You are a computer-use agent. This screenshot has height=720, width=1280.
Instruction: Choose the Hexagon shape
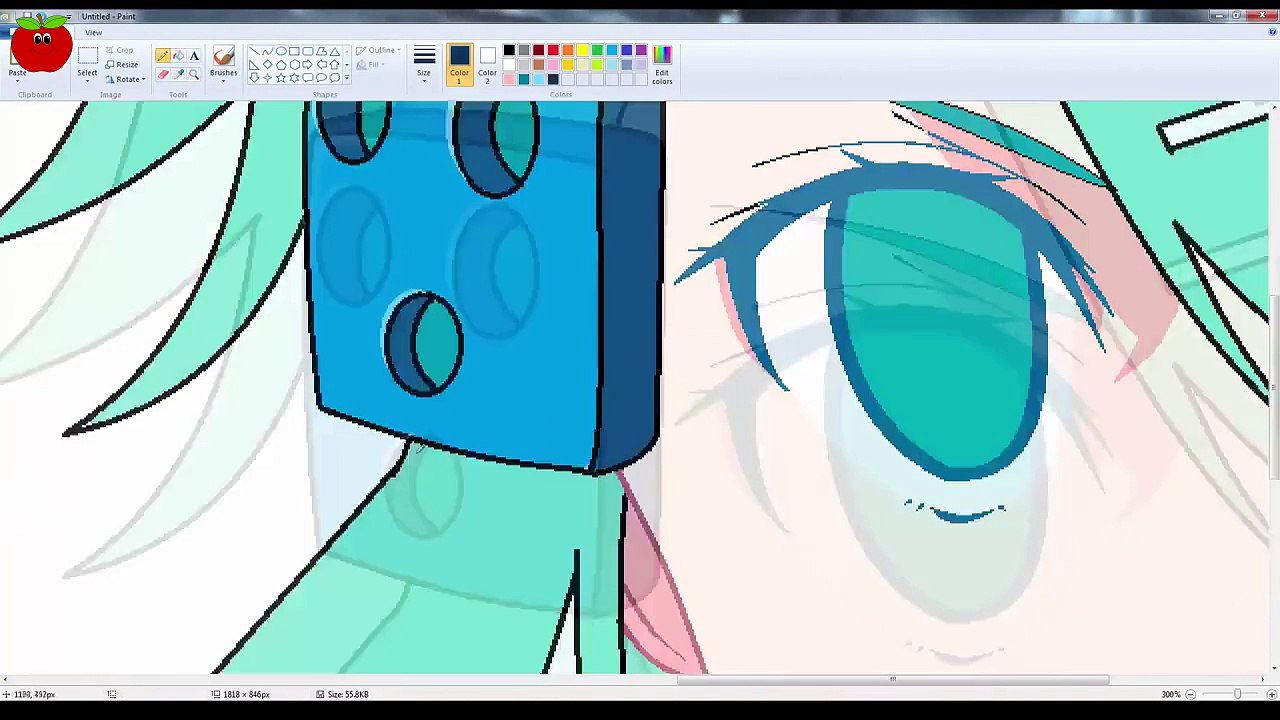coord(294,65)
